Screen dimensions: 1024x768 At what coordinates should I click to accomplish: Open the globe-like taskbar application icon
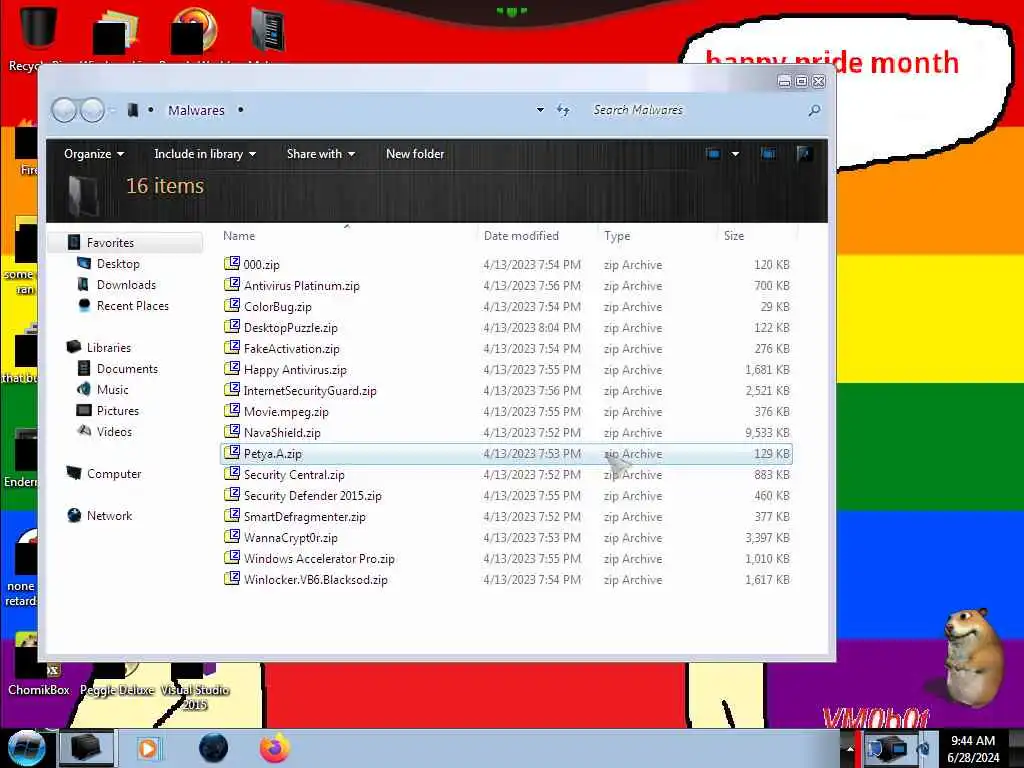pyautogui.click(x=214, y=748)
